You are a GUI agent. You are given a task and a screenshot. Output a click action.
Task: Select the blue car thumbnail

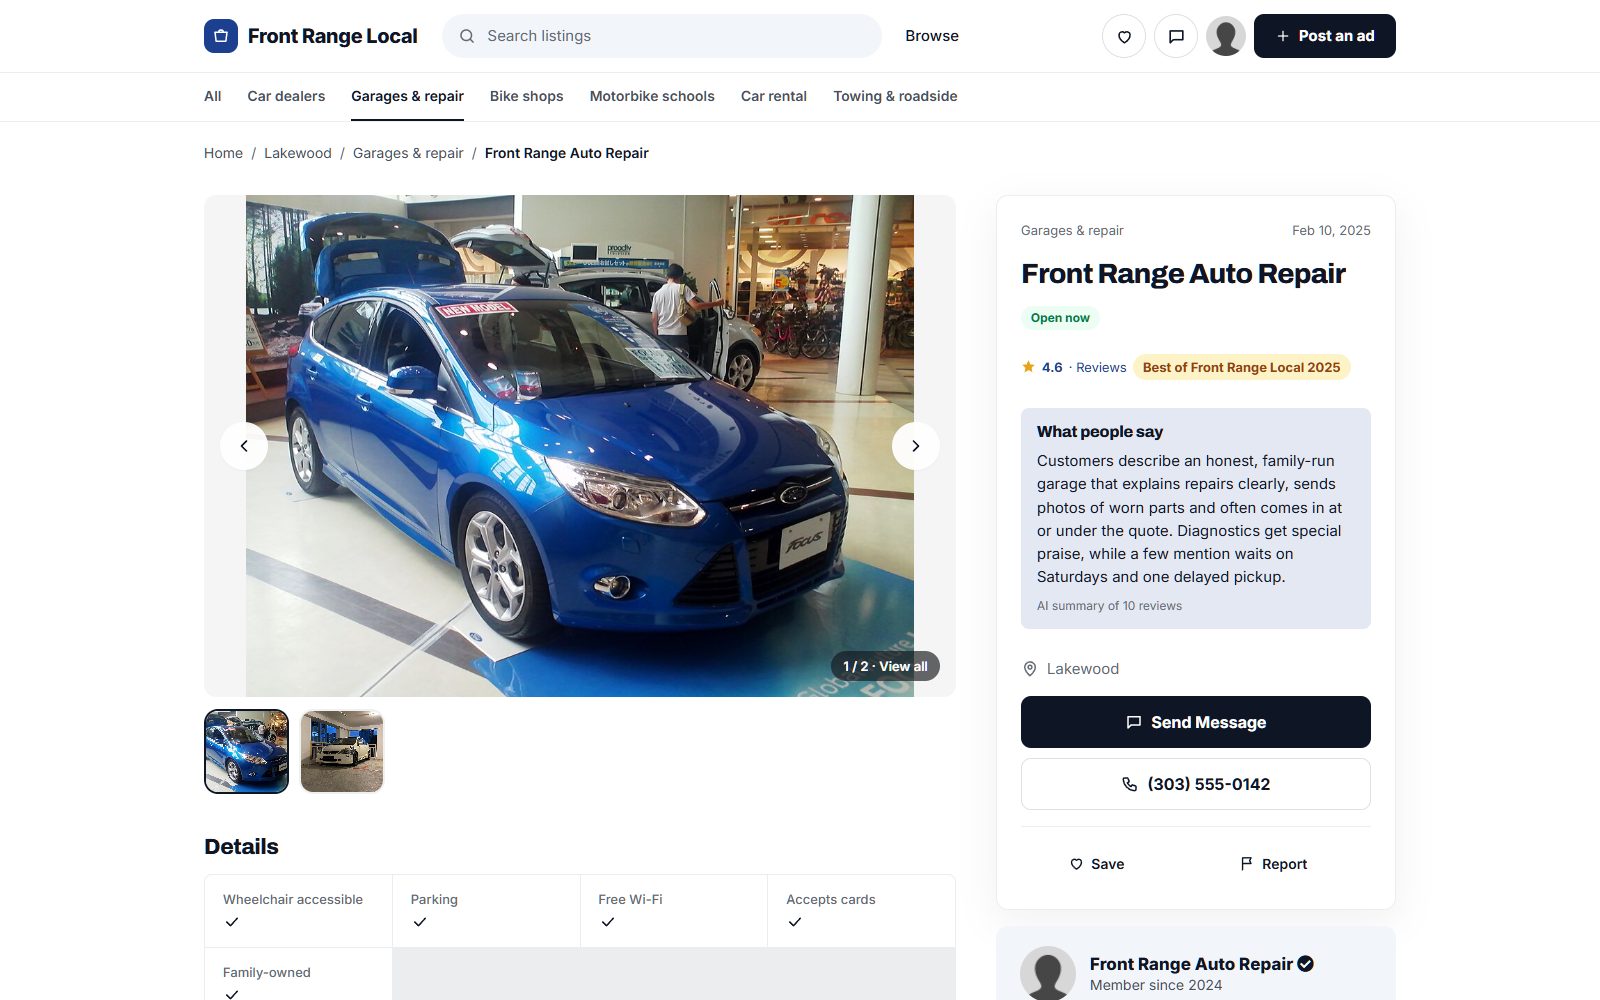[x=246, y=751]
